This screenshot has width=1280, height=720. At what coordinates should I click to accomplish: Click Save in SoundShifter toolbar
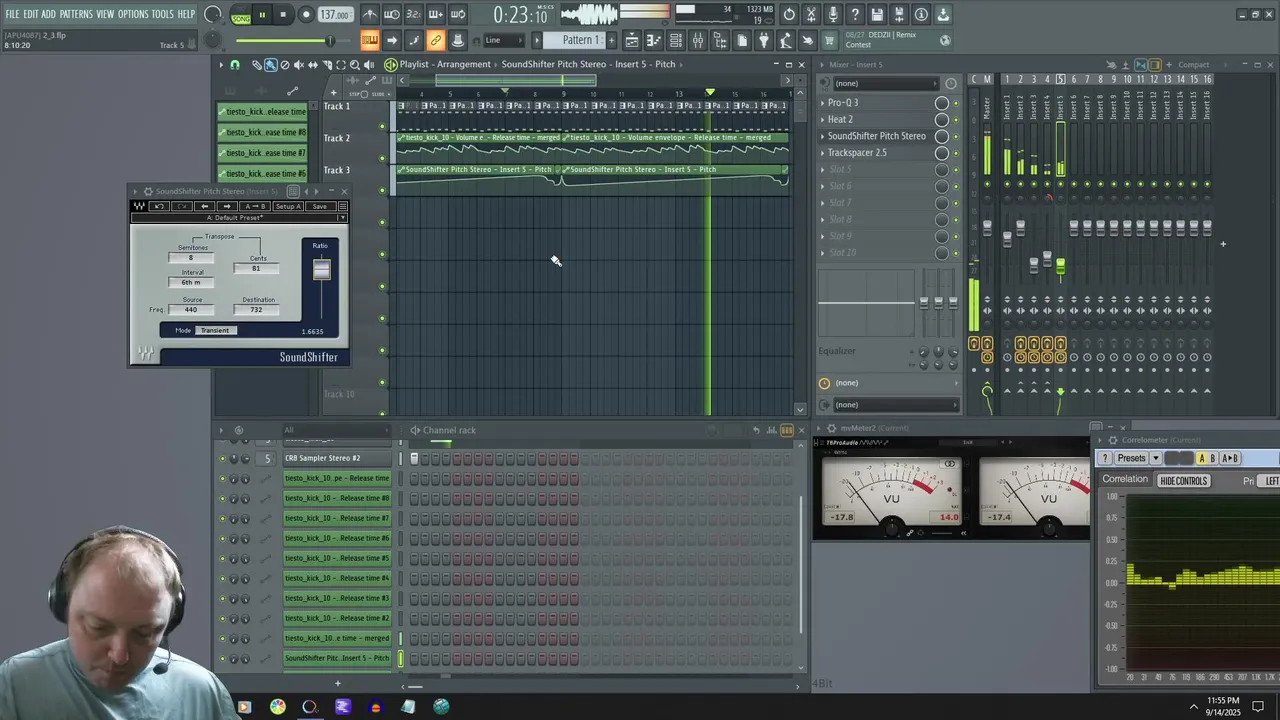click(319, 206)
